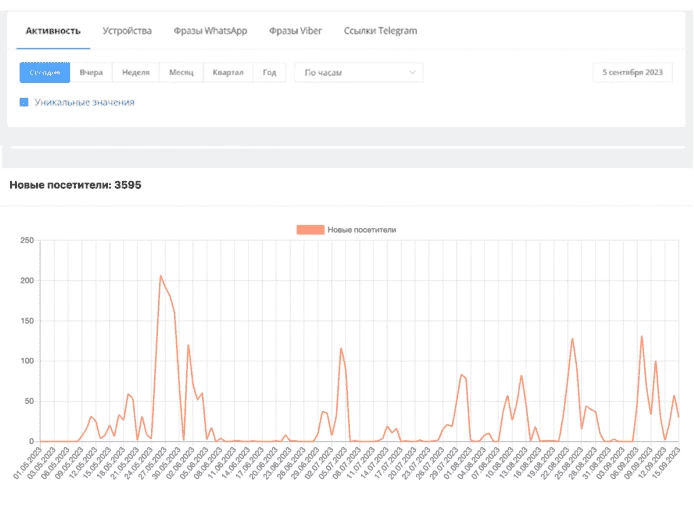Click the 250 y-axis label
Image resolution: width=694 pixels, height=520 pixels.
point(27,240)
